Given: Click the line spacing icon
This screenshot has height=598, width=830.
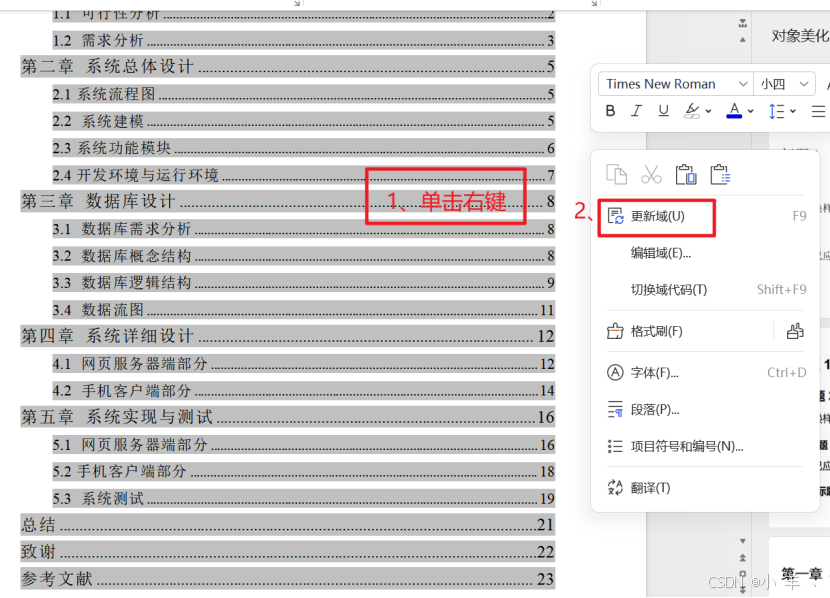Looking at the screenshot, I should pyautogui.click(x=777, y=111).
